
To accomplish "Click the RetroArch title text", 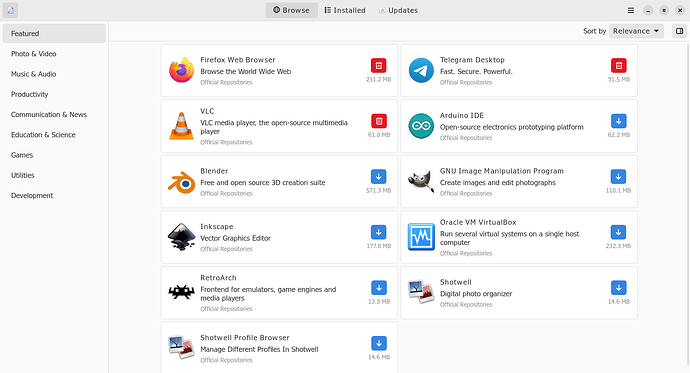I will pyautogui.click(x=218, y=278).
